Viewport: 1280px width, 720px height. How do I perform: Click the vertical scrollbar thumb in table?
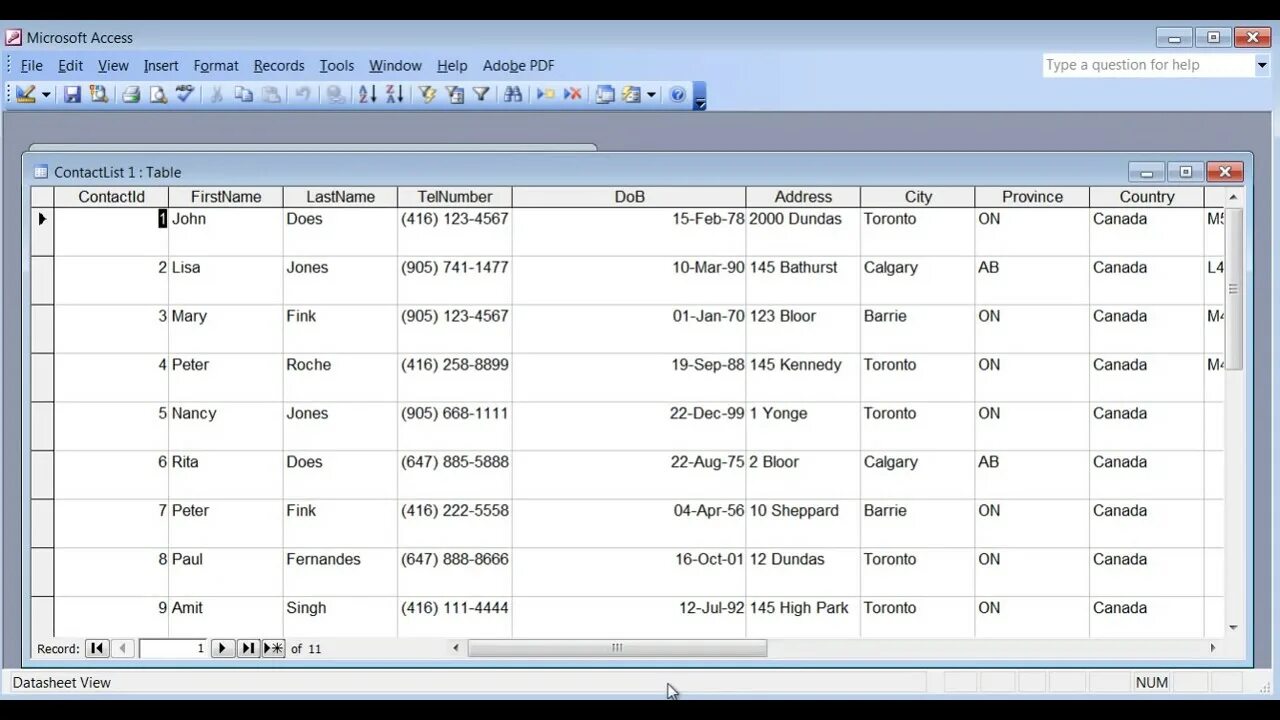click(x=1233, y=288)
